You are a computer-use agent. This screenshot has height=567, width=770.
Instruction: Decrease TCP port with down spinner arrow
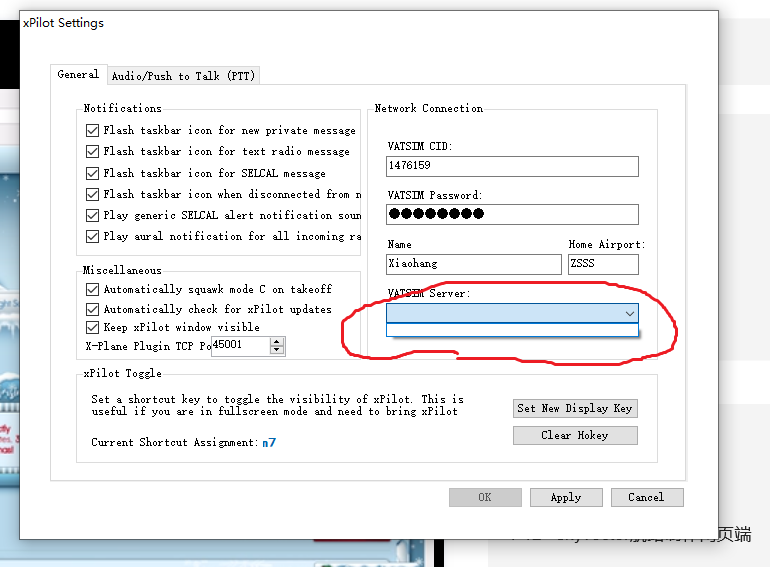pos(277,350)
